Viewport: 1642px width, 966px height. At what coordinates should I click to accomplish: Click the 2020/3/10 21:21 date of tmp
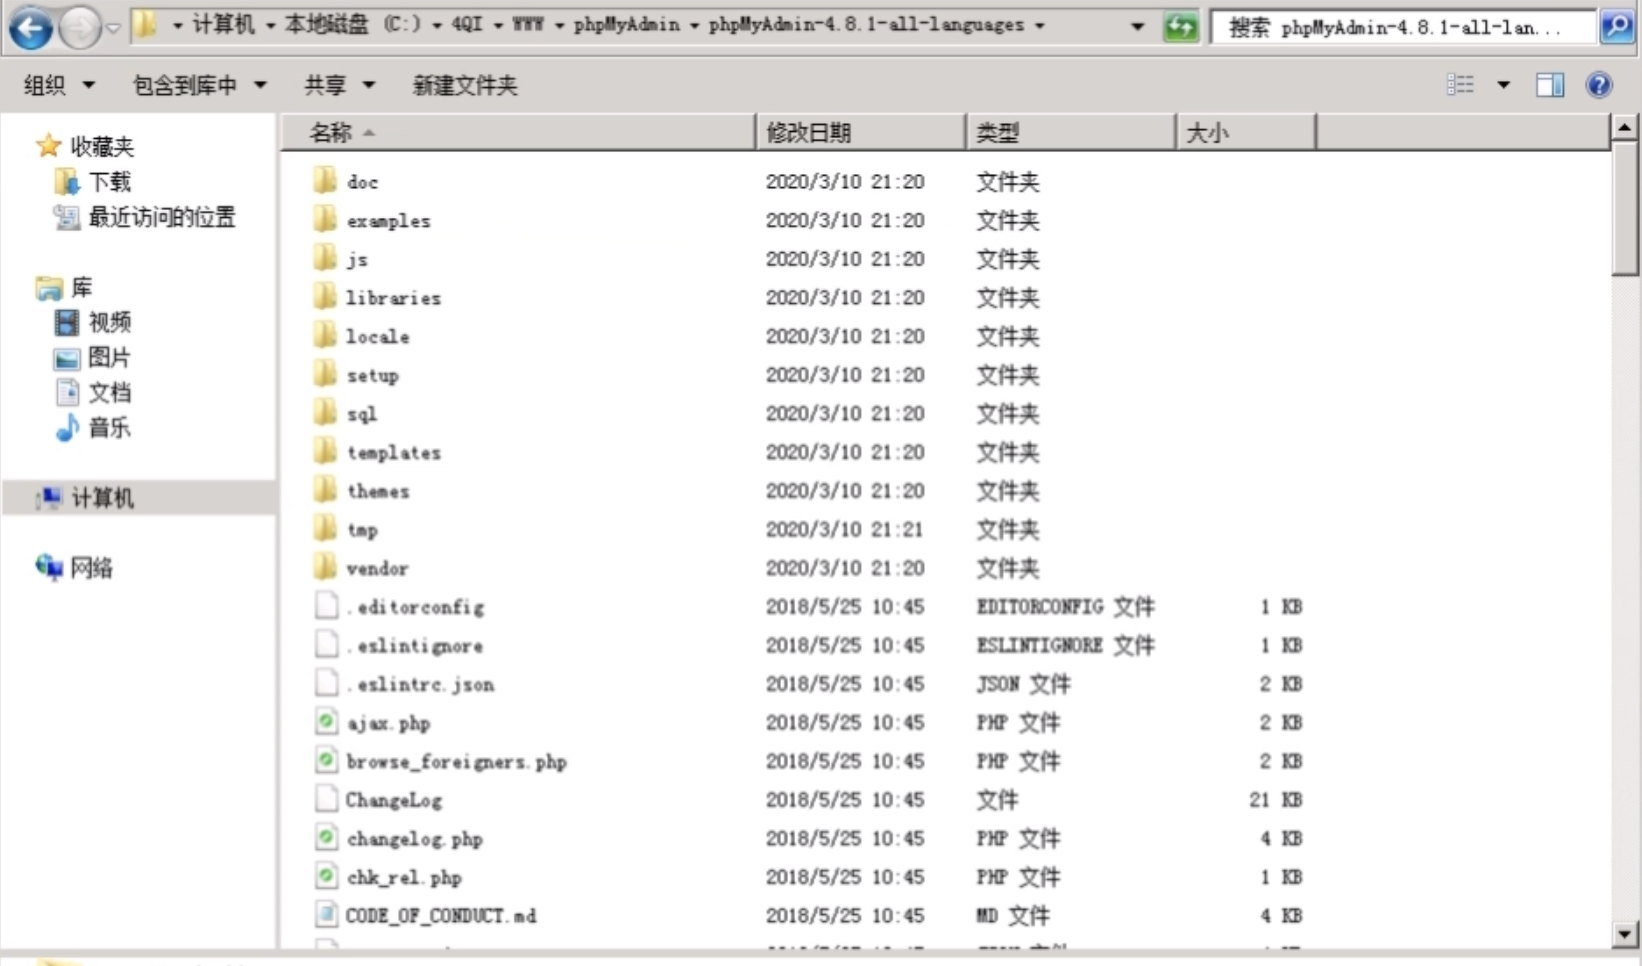tap(845, 529)
